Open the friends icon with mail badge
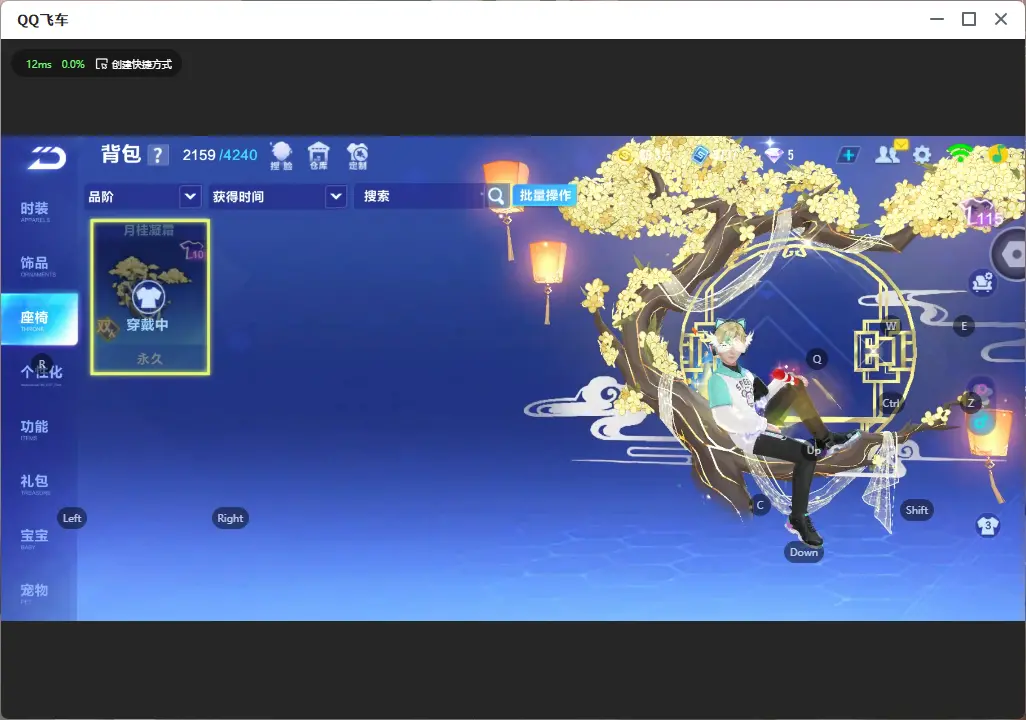This screenshot has height=720, width=1026. click(x=891, y=152)
